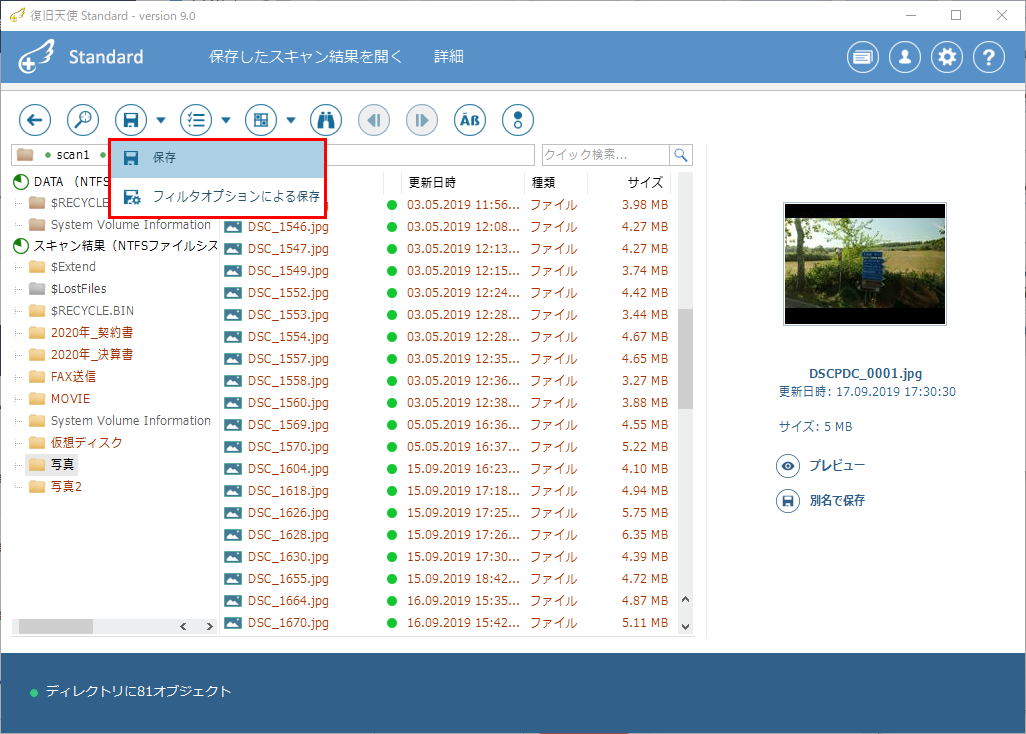
Task: Click the angel wing Standard logo
Action: pyautogui.click(x=36, y=56)
